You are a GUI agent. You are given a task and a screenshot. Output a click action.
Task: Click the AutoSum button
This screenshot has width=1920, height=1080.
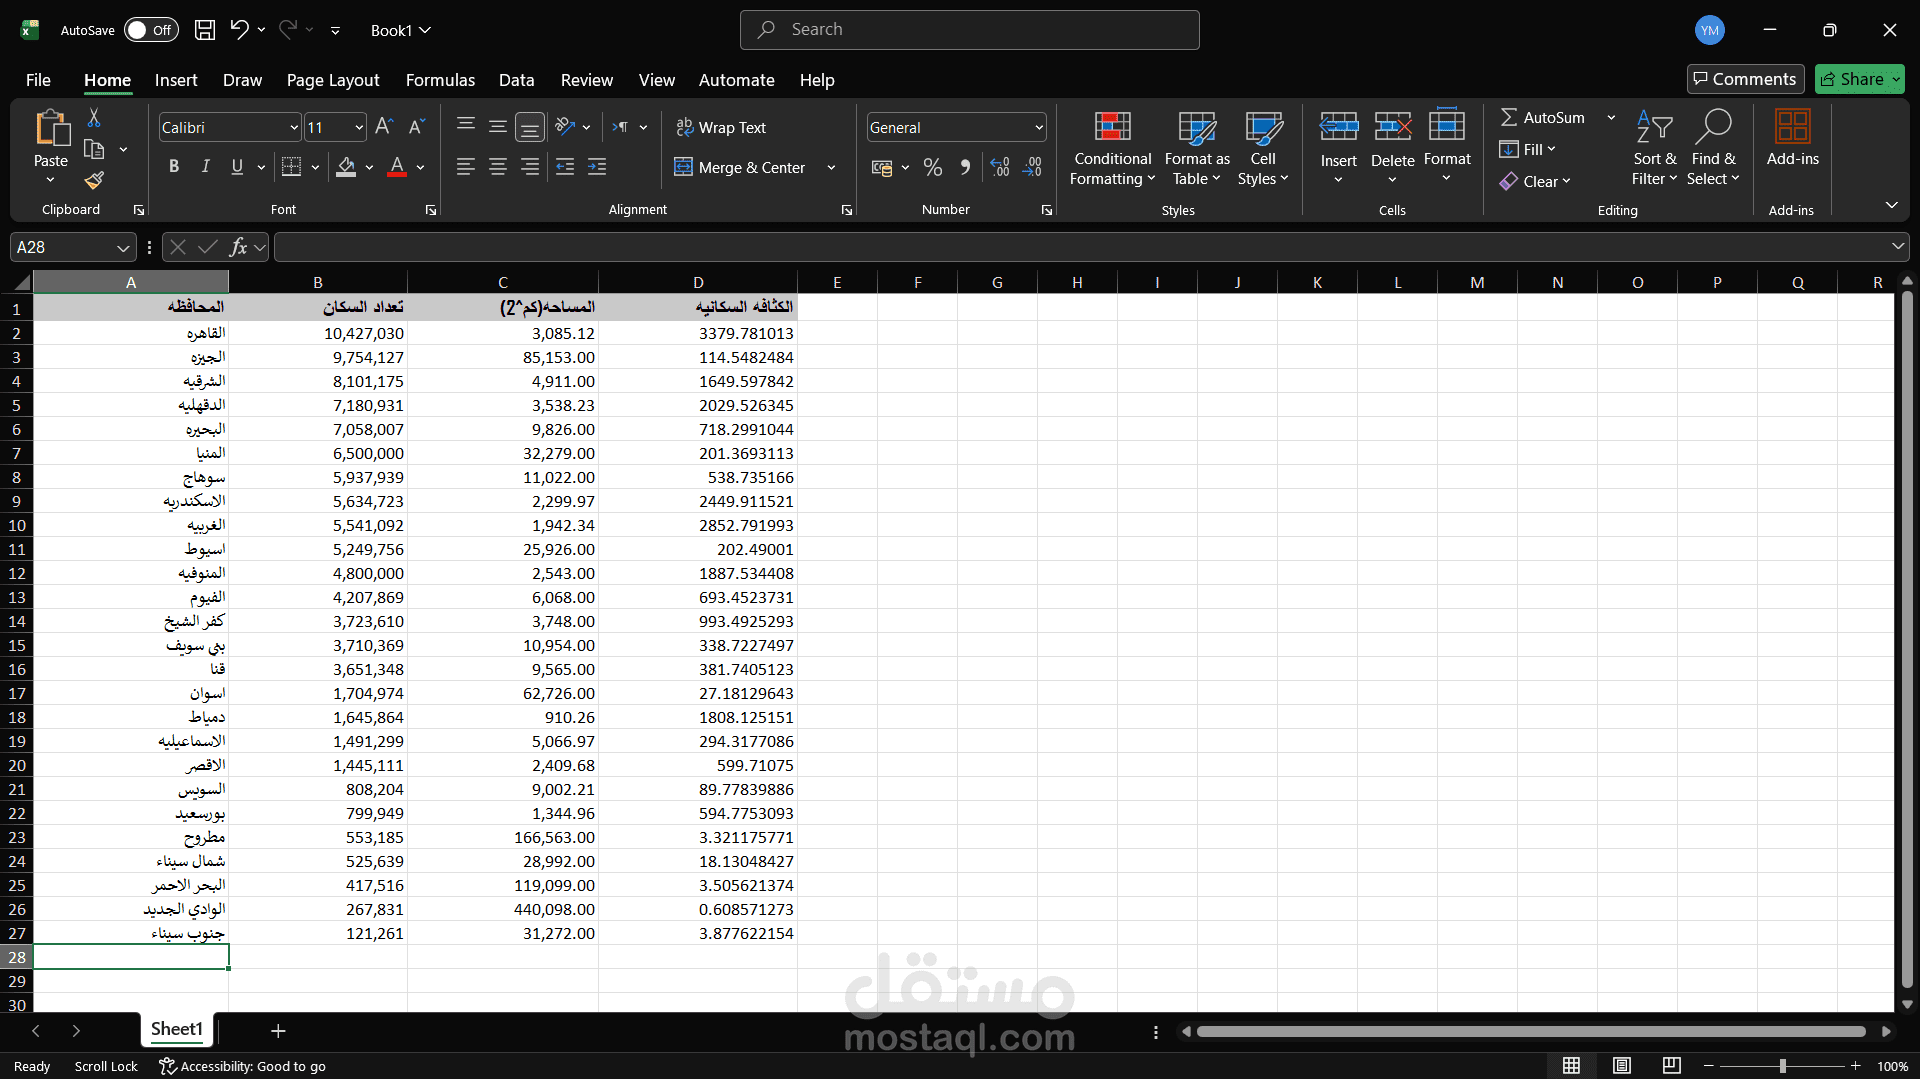[x=1543, y=118]
